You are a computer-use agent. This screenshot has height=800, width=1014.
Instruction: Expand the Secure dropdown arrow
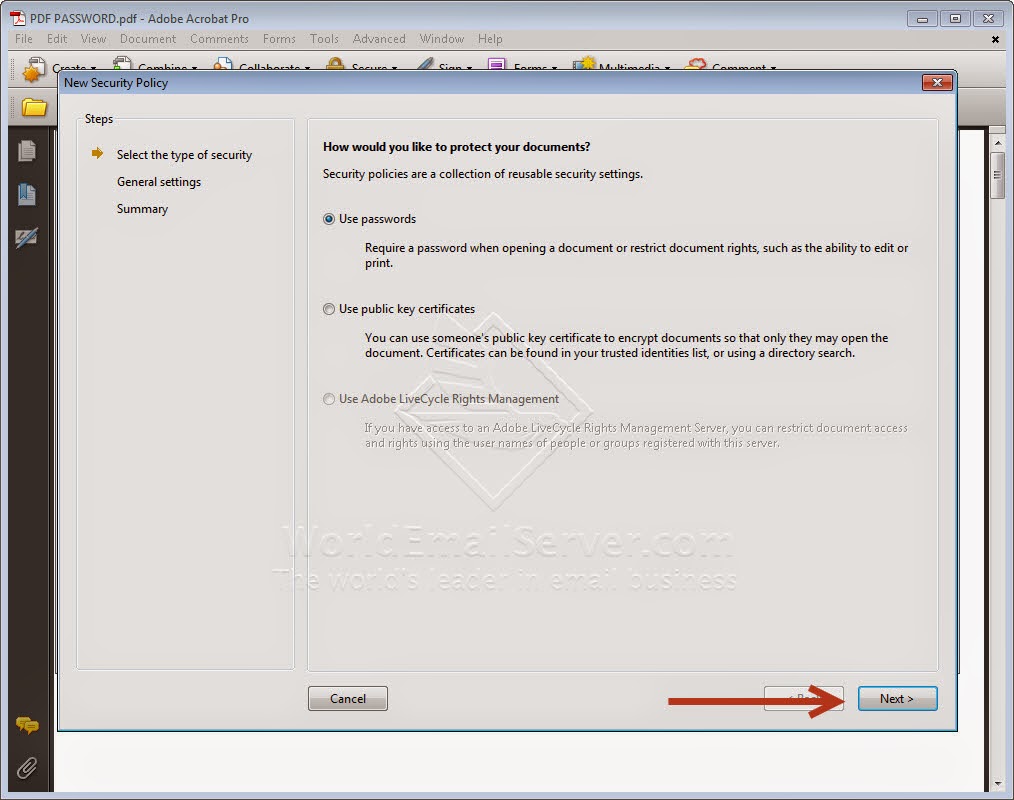[x=394, y=68]
